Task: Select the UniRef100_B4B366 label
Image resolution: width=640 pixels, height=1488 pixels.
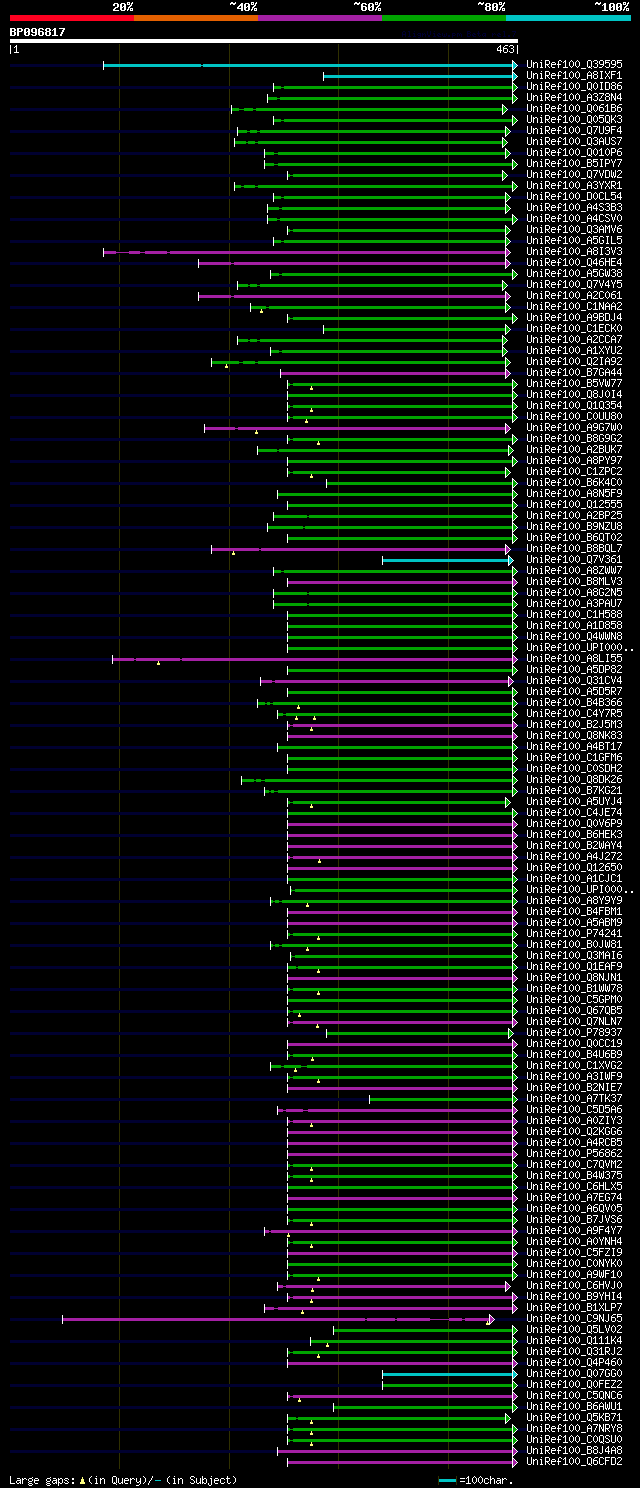Action: coord(574,702)
